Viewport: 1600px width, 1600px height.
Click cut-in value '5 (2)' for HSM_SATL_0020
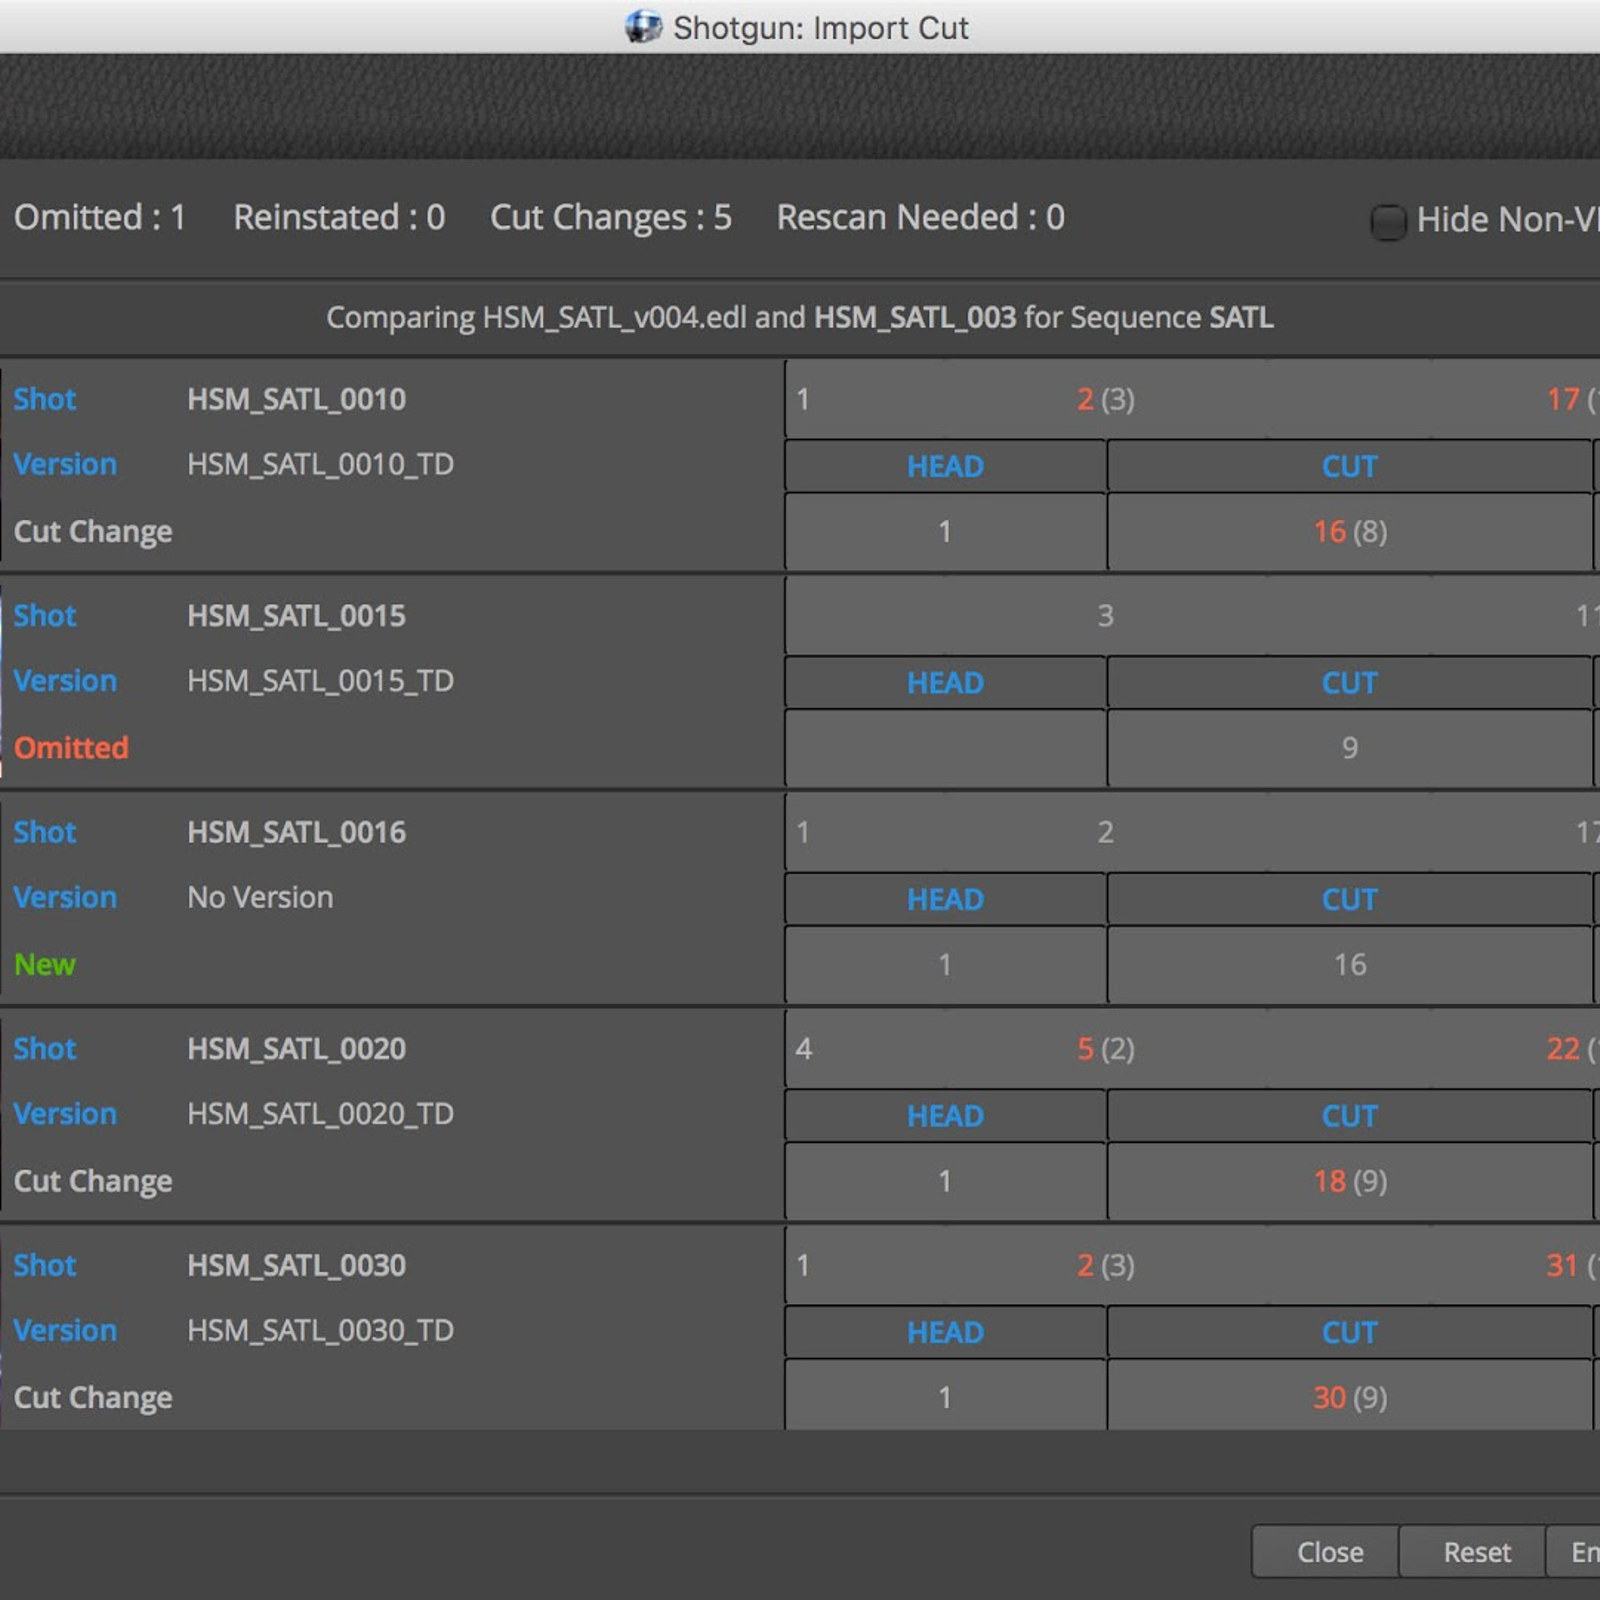[x=1105, y=1049]
